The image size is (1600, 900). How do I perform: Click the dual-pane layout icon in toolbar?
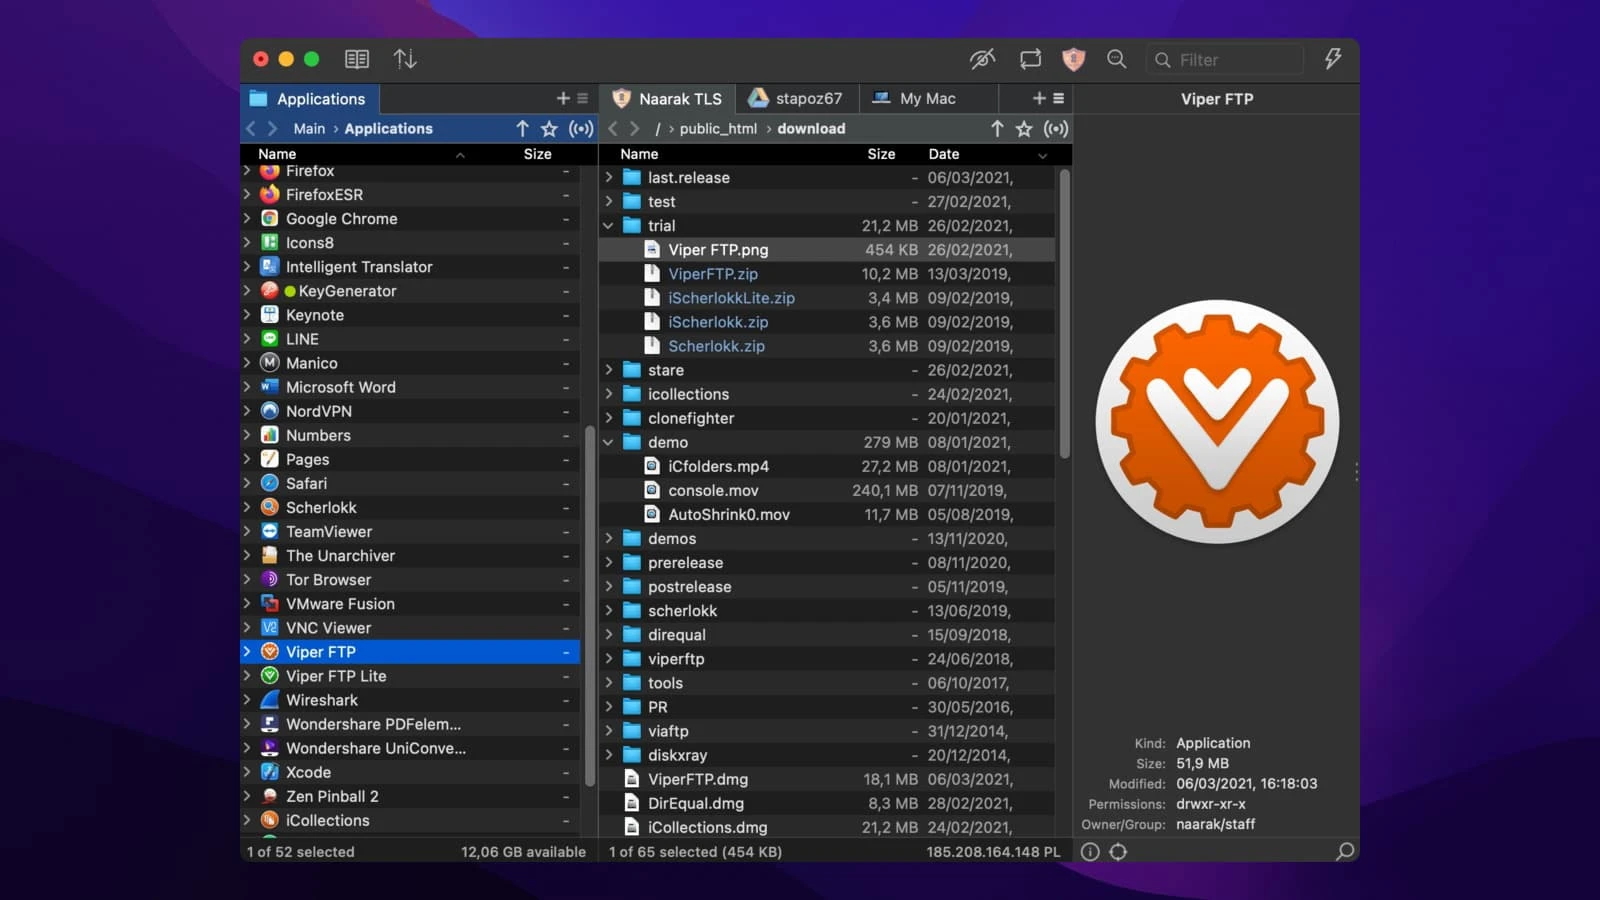(357, 59)
